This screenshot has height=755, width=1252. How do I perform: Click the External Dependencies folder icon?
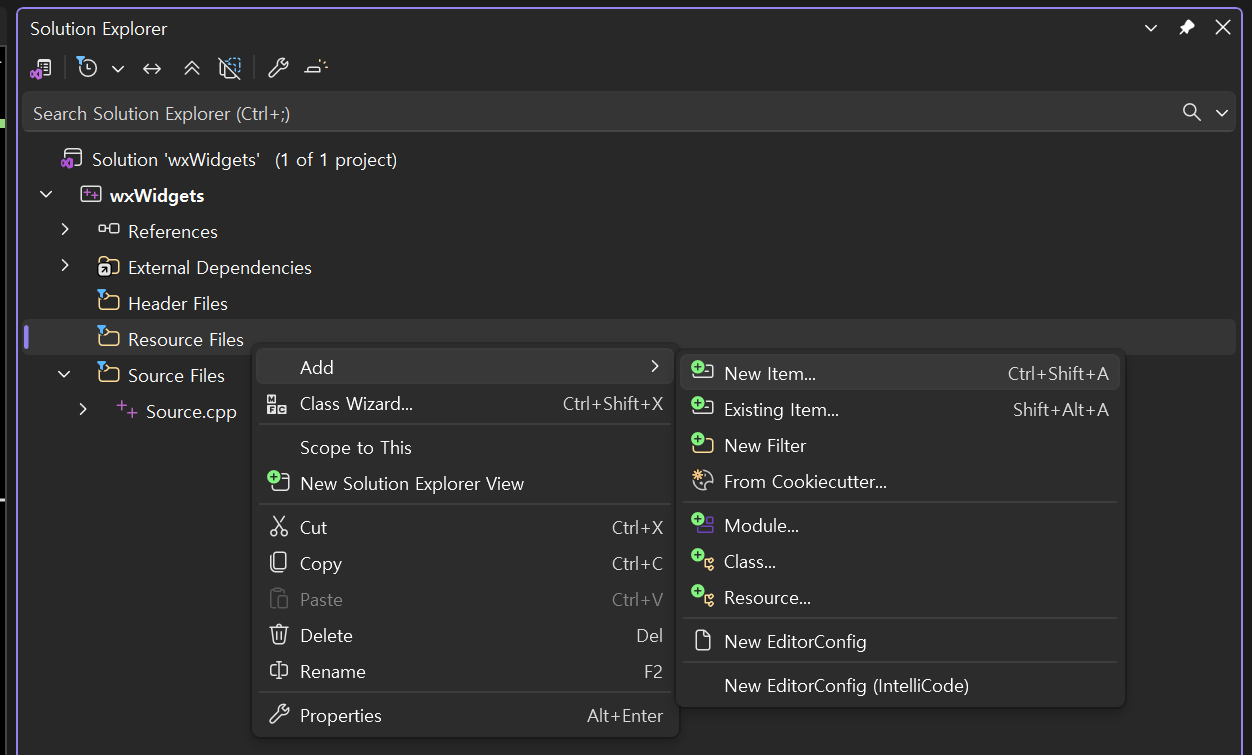[108, 266]
